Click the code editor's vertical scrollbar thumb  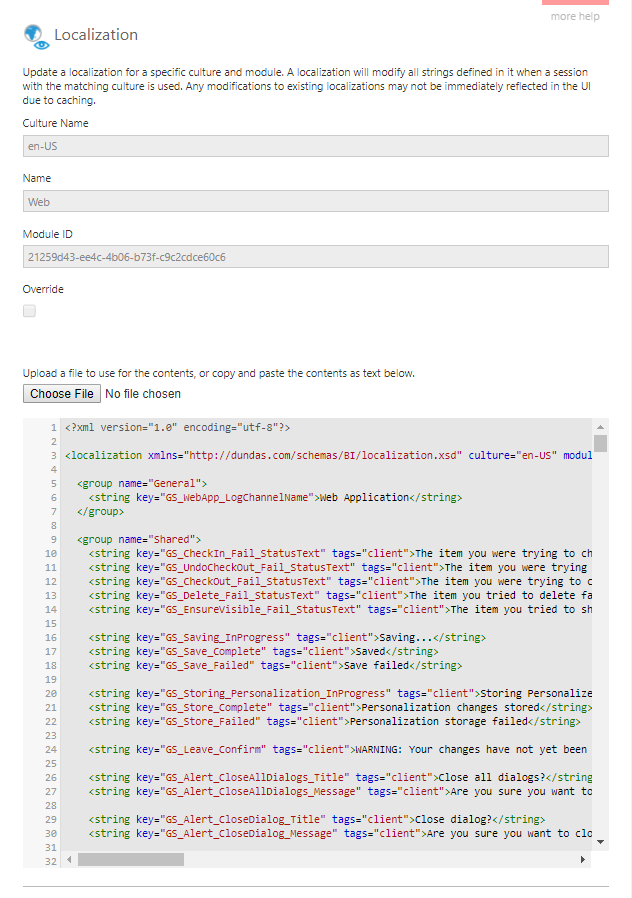tap(600, 444)
